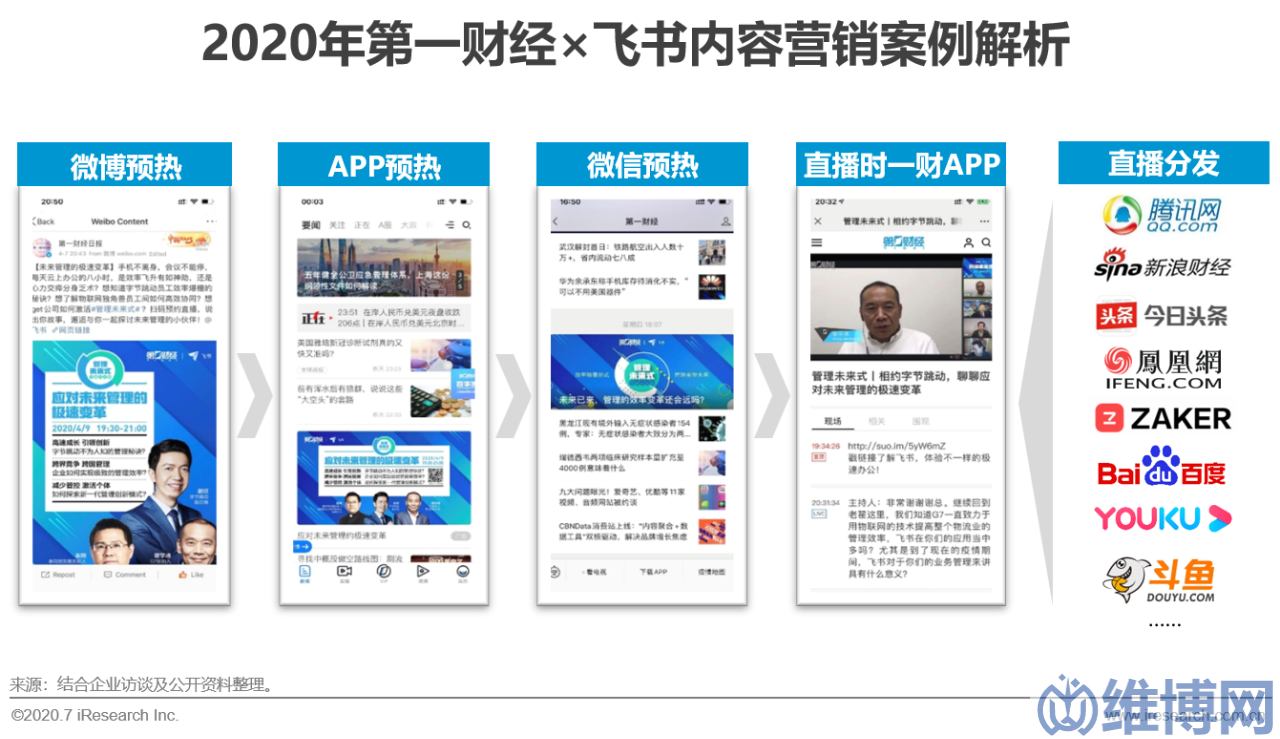Viewport: 1280px width, 739px height.
Task: Tap profile person icon in WeChat header
Action: [725, 221]
